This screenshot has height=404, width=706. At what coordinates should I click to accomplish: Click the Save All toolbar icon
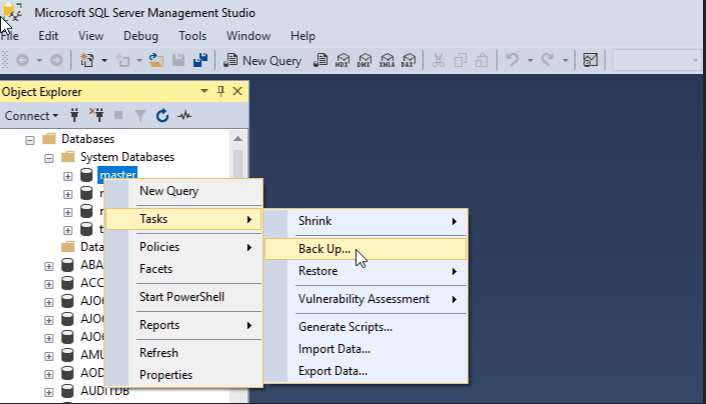(x=200, y=60)
